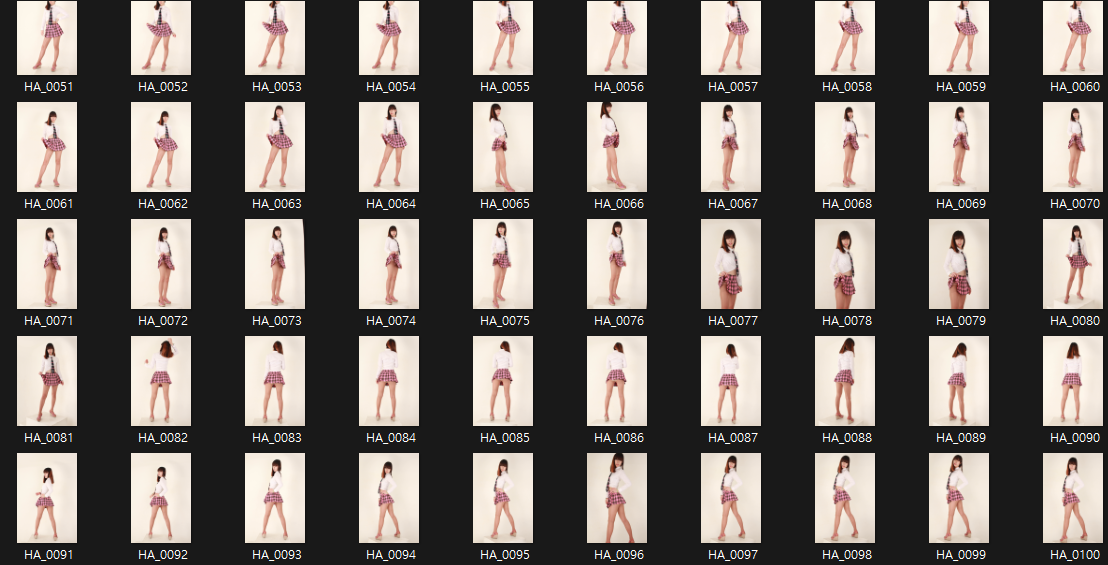
Task: Click file name label HA_0062
Action: [163, 204]
